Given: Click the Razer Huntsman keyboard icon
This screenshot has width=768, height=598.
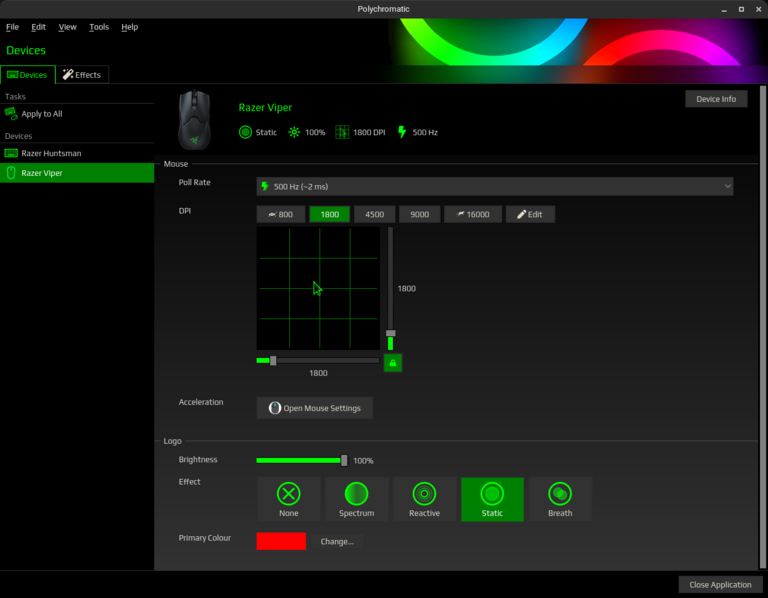Looking at the screenshot, I should 11,153.
